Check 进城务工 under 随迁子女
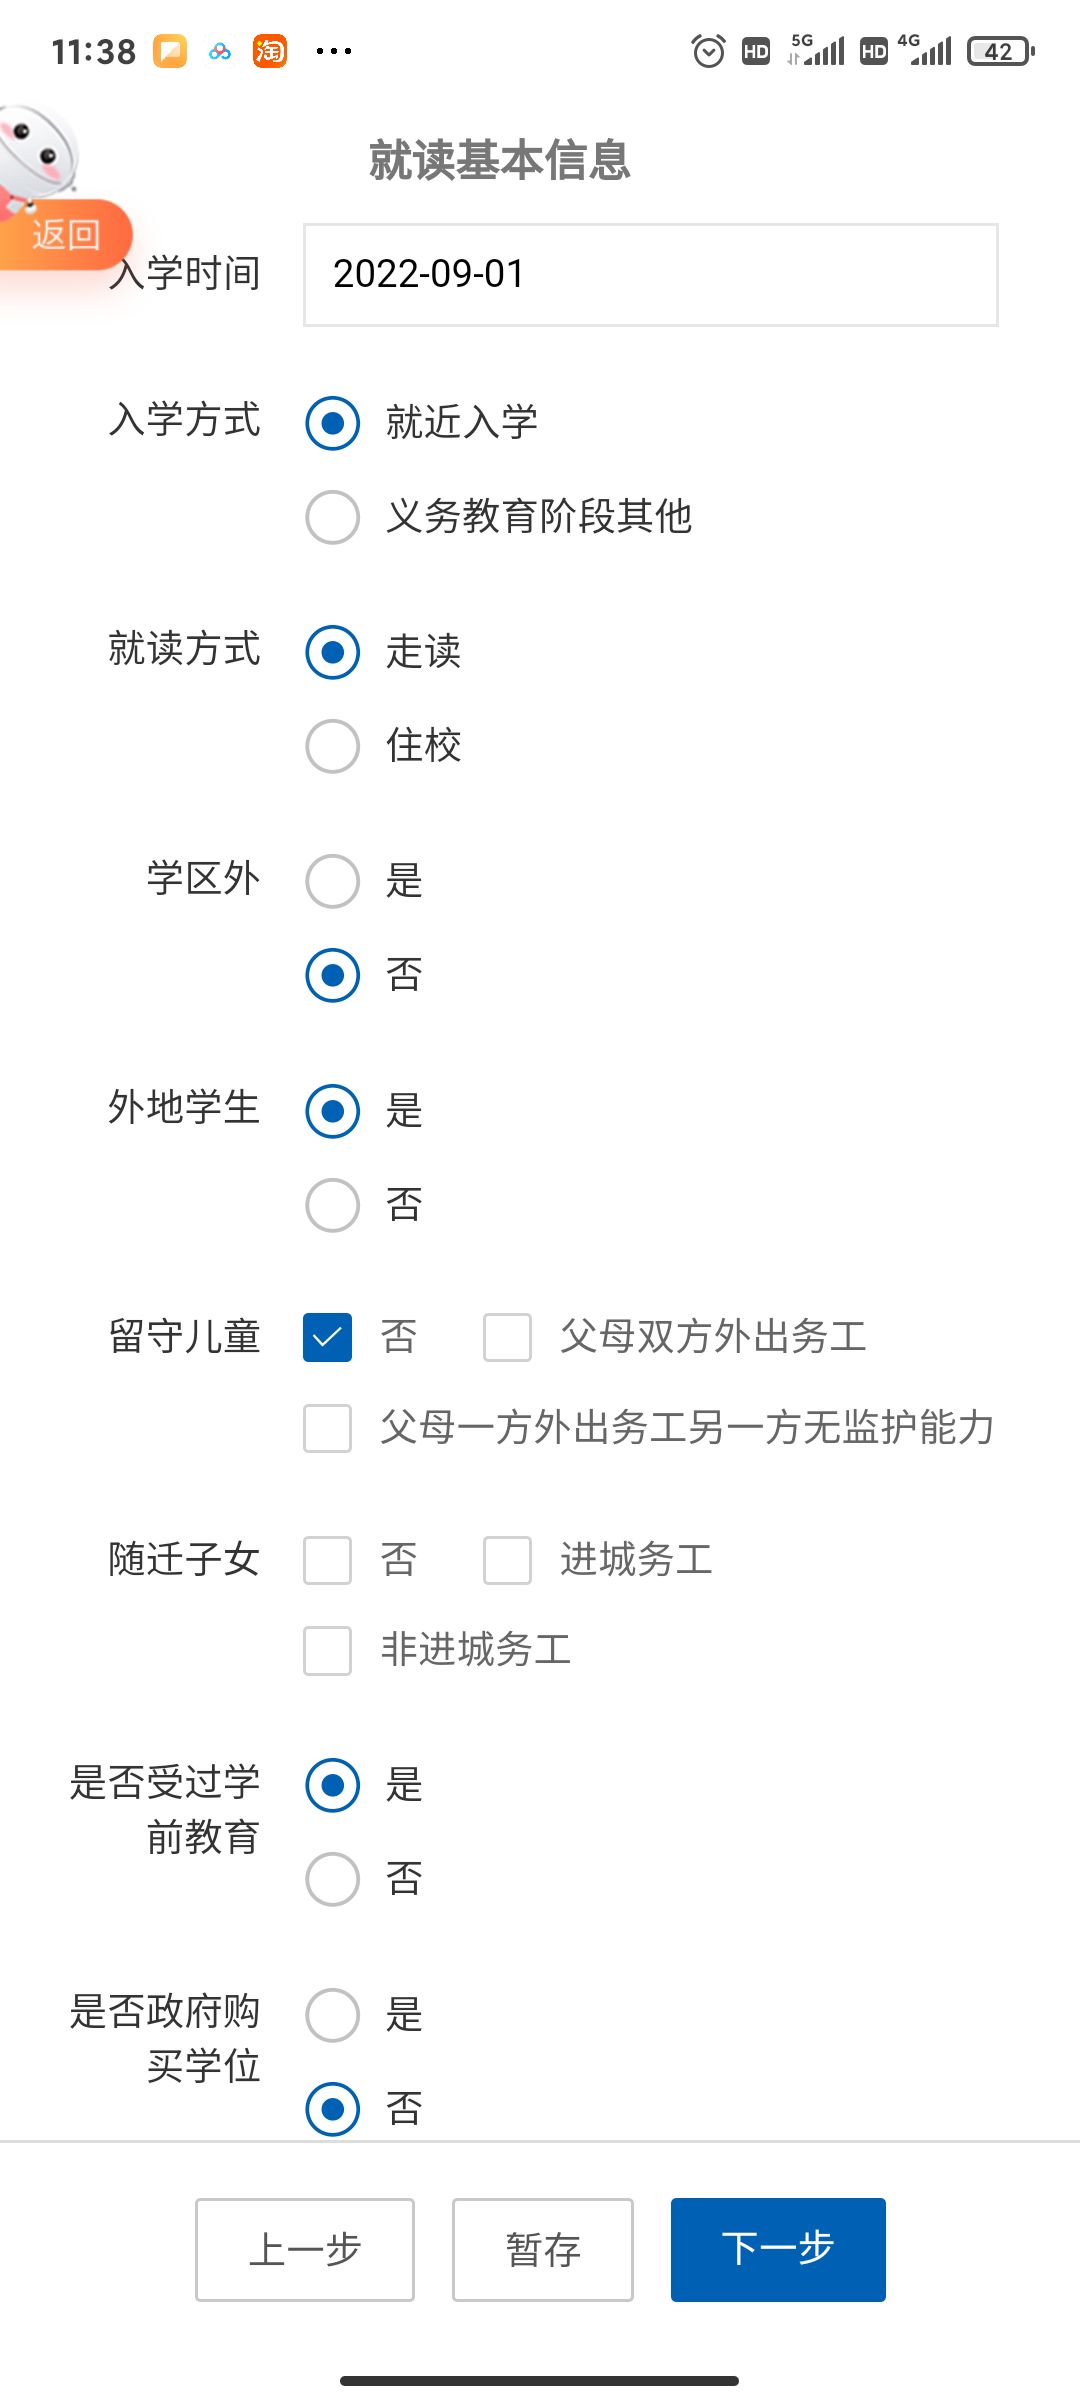The width and height of the screenshot is (1080, 2400). (508, 1561)
